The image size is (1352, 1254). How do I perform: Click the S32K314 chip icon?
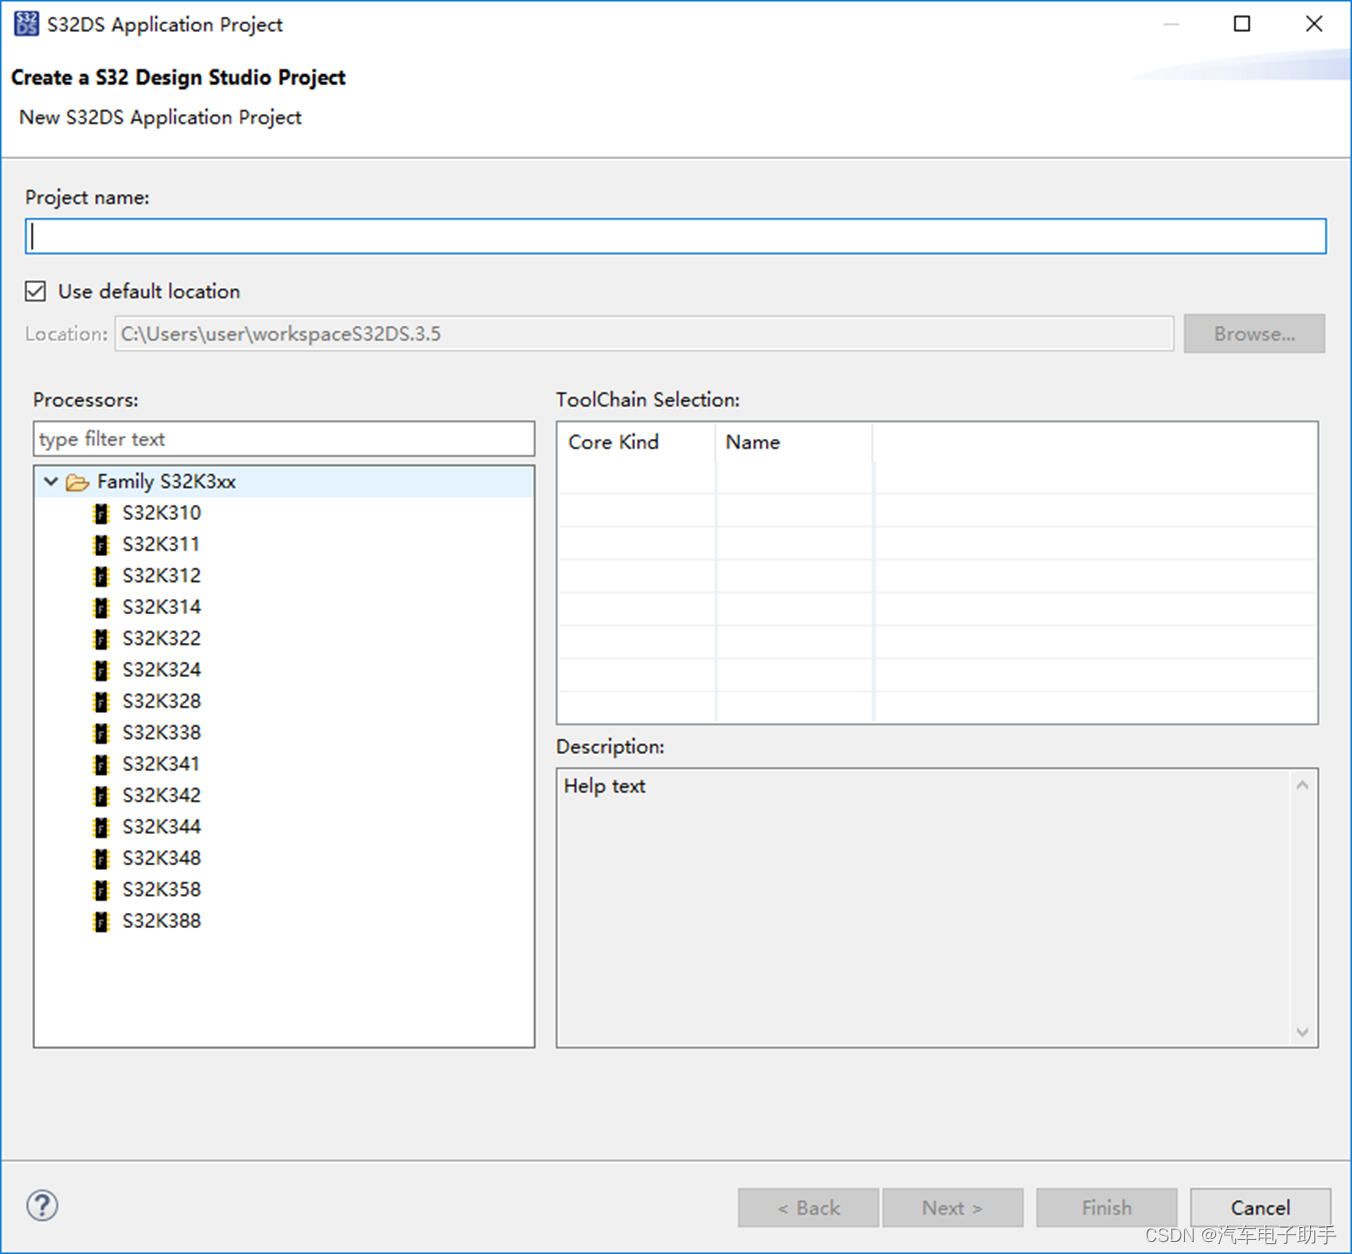coord(101,608)
